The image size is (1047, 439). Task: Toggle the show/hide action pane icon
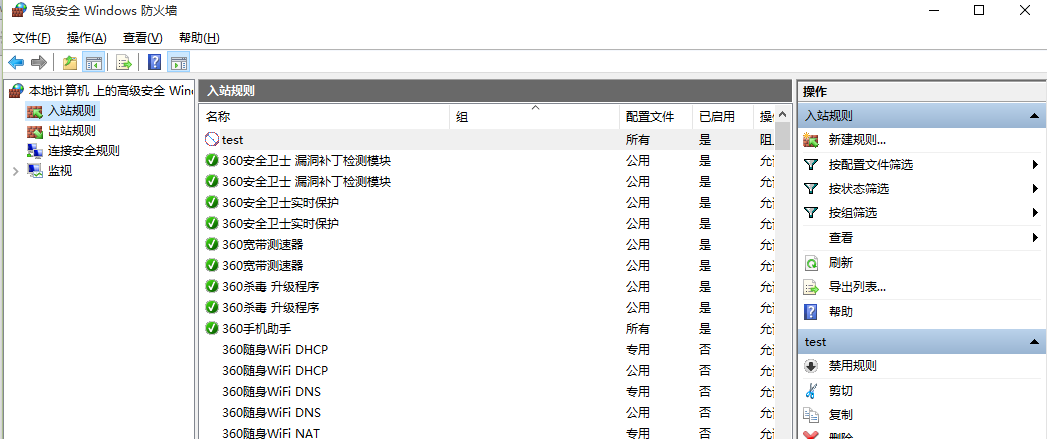[178, 63]
